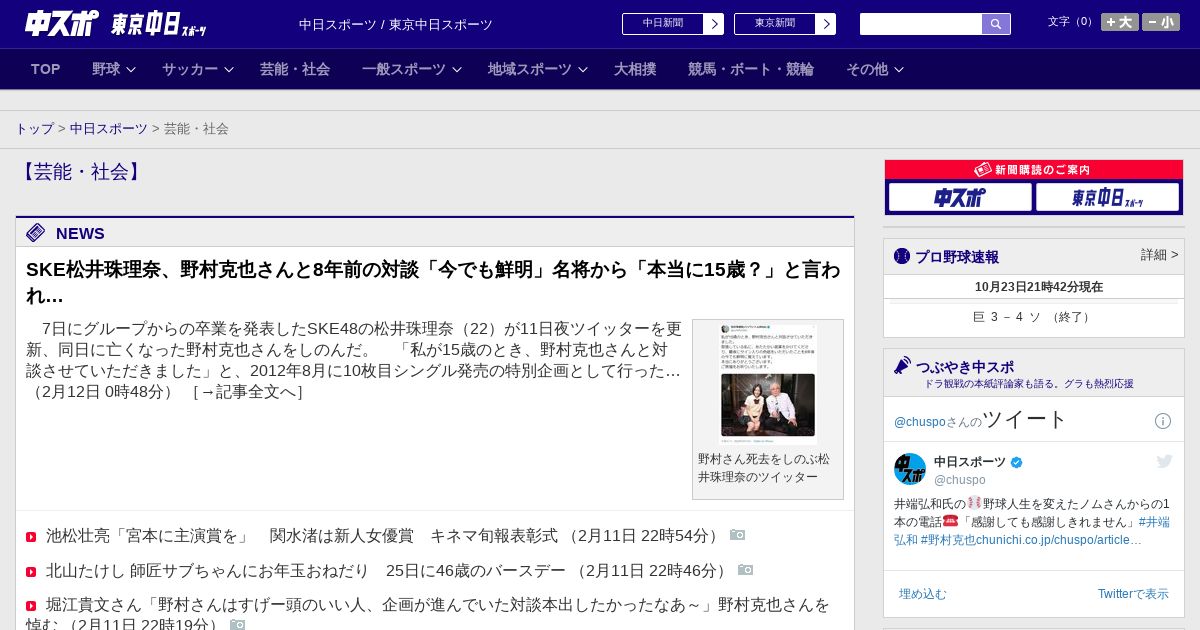Click the arrow beside 中日新聞
Screen dimensions: 1200x630
tap(714, 24)
